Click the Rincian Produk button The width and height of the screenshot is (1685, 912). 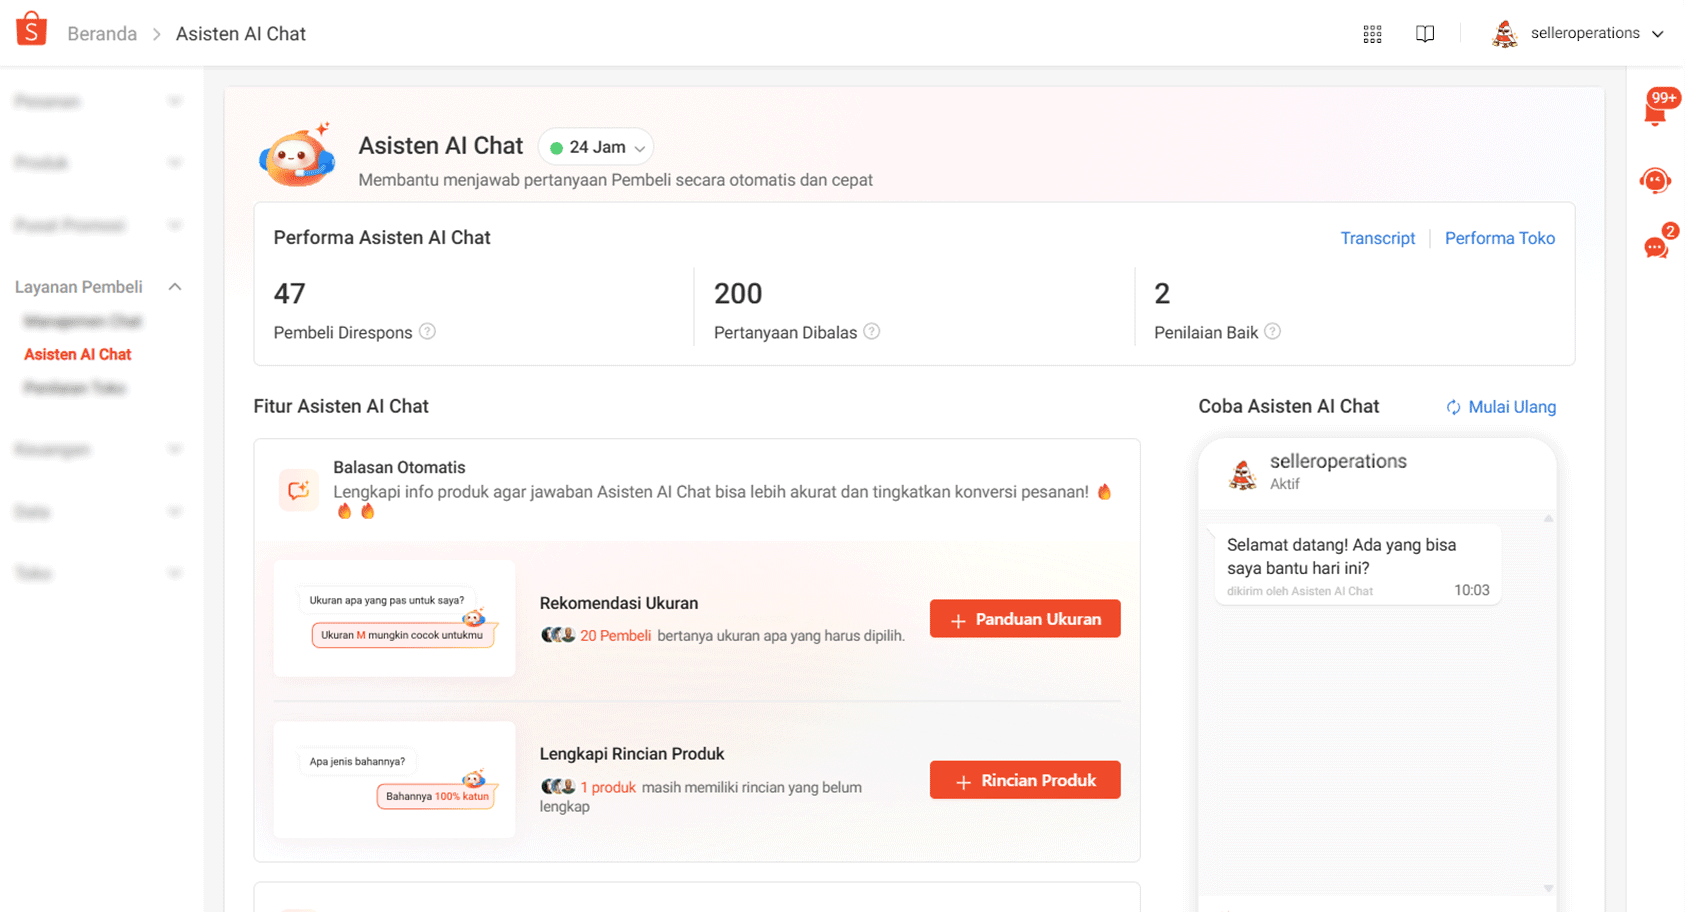click(x=1025, y=780)
